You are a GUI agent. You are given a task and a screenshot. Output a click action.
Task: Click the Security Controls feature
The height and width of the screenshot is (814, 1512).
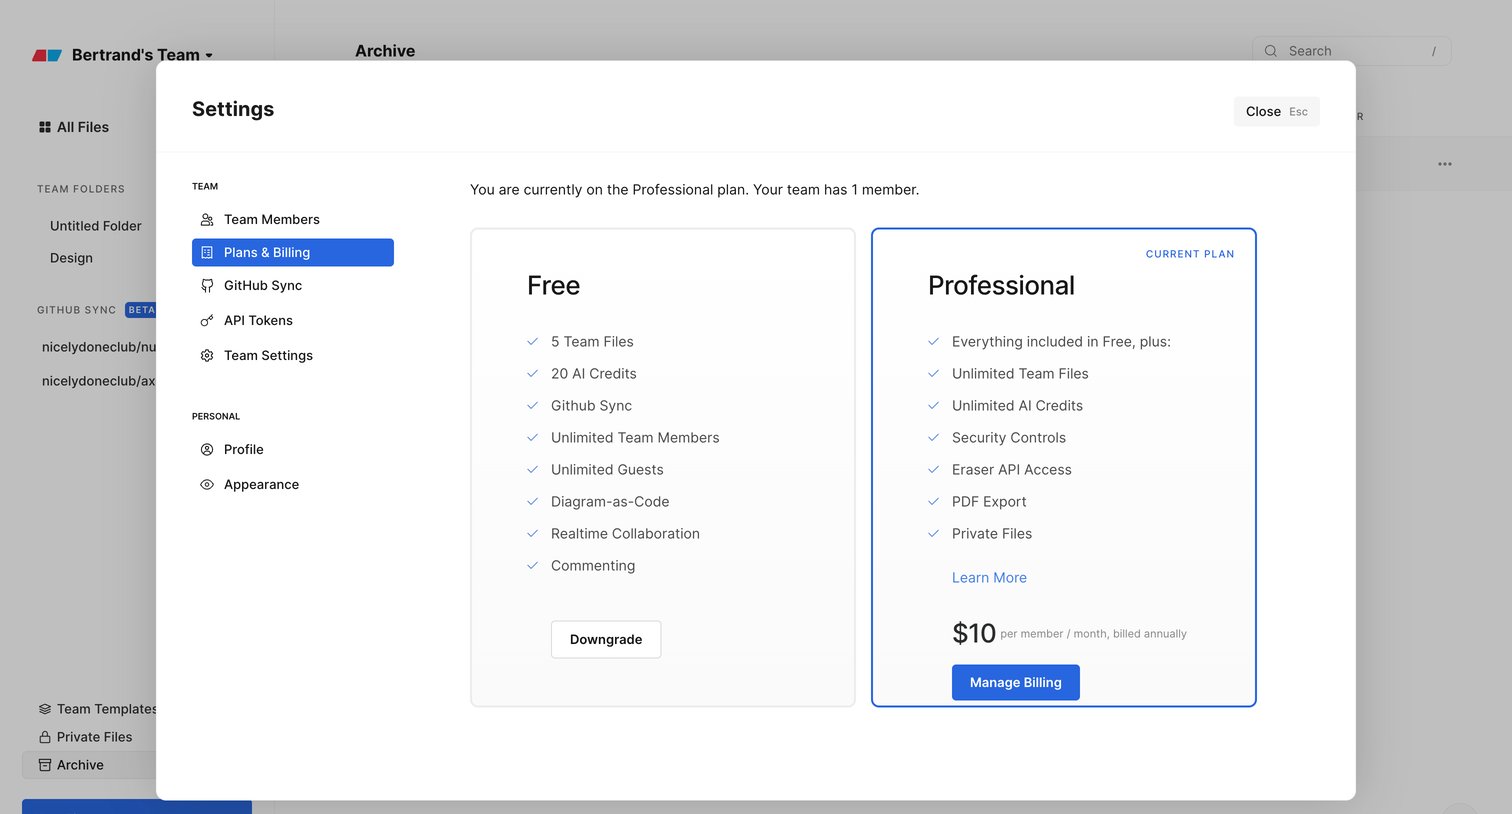tap(1008, 437)
